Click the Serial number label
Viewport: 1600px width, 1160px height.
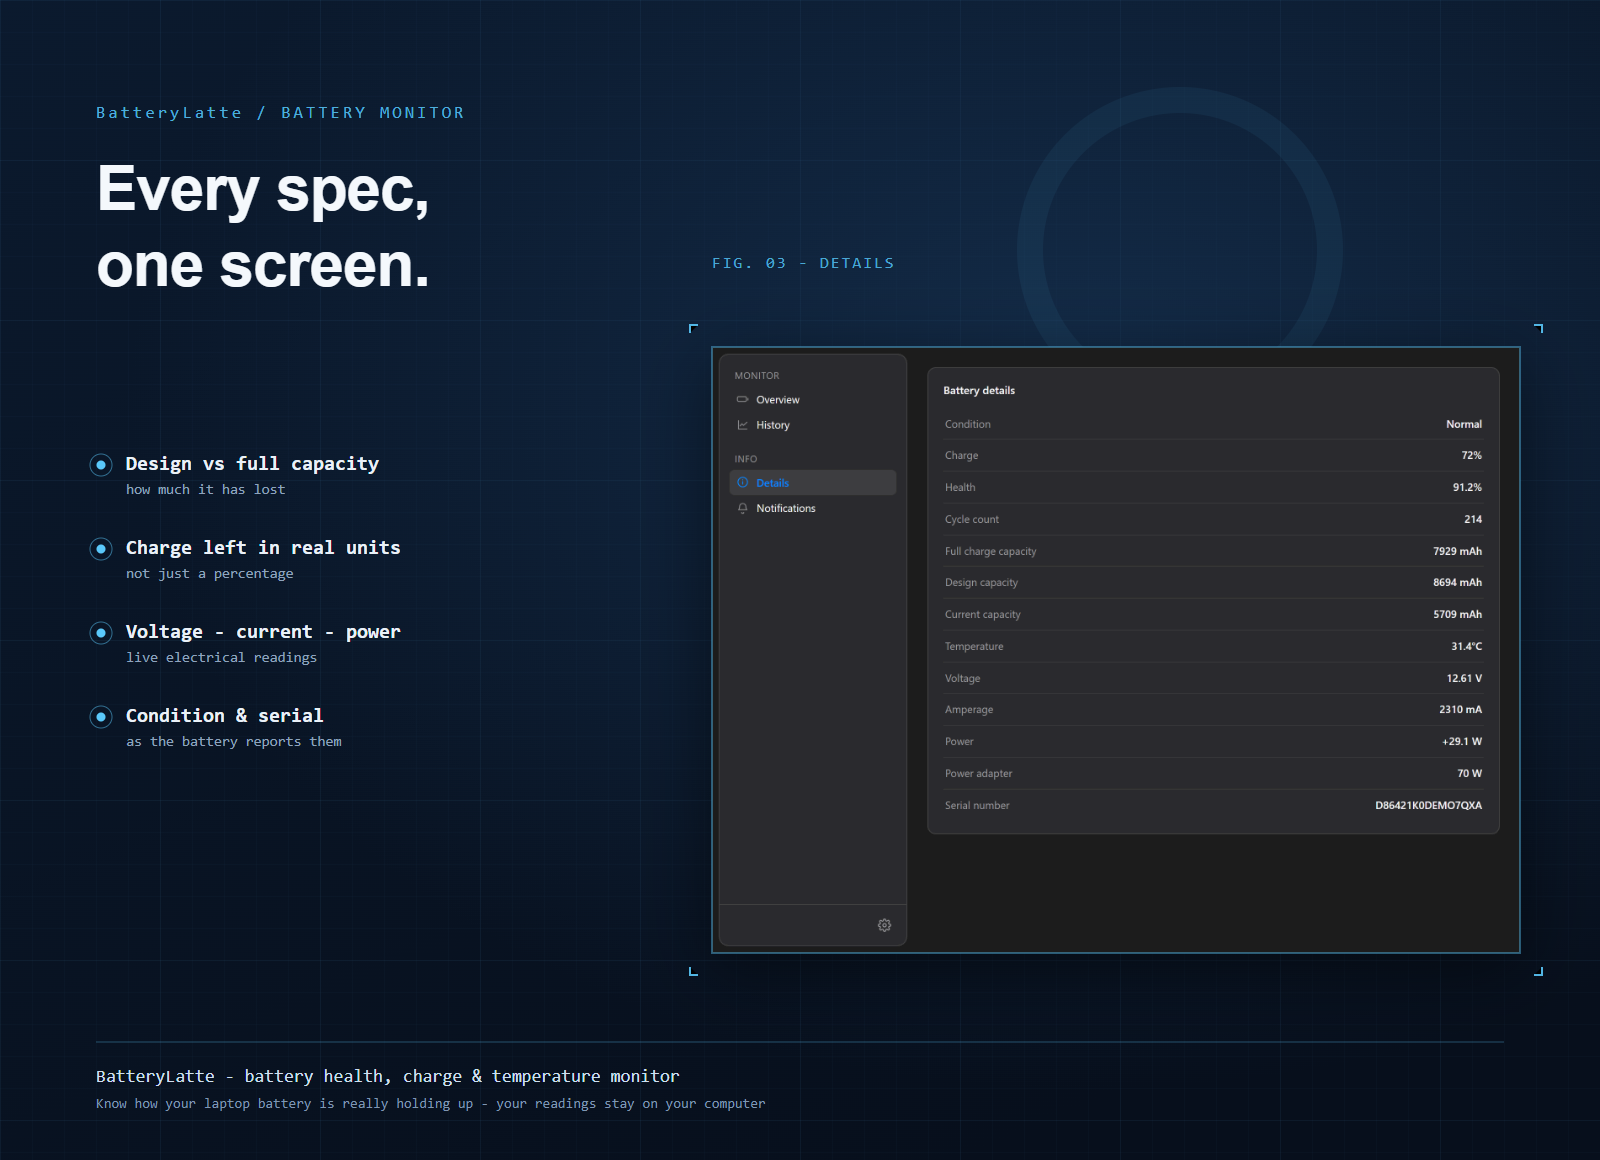click(977, 805)
